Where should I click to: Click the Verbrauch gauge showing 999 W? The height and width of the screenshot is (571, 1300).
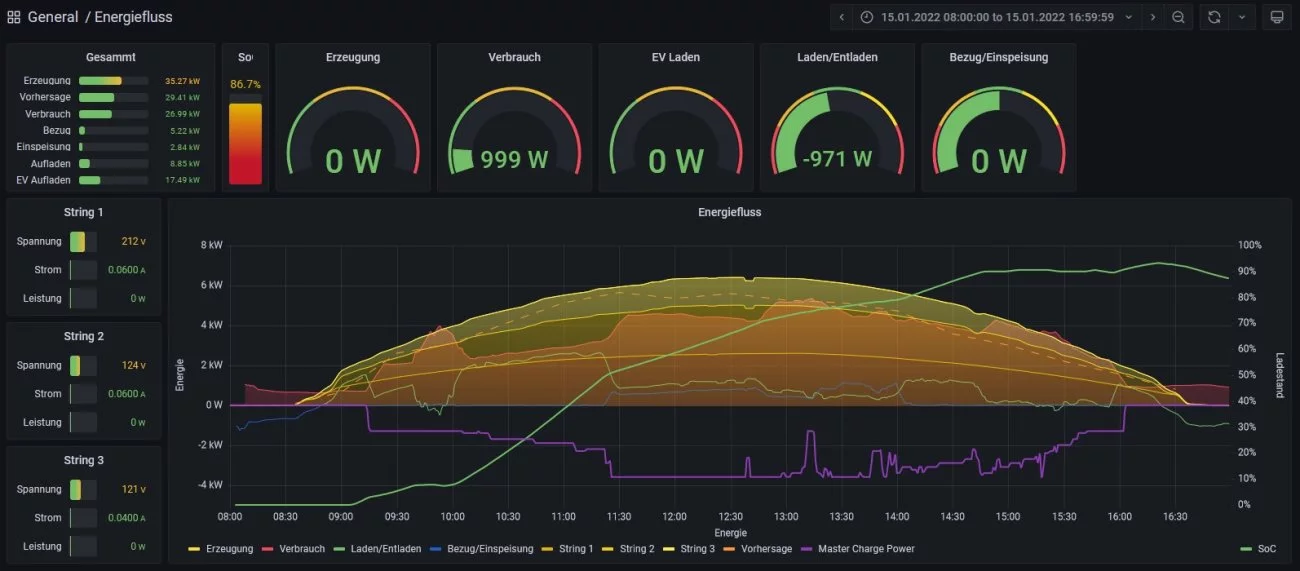514,140
